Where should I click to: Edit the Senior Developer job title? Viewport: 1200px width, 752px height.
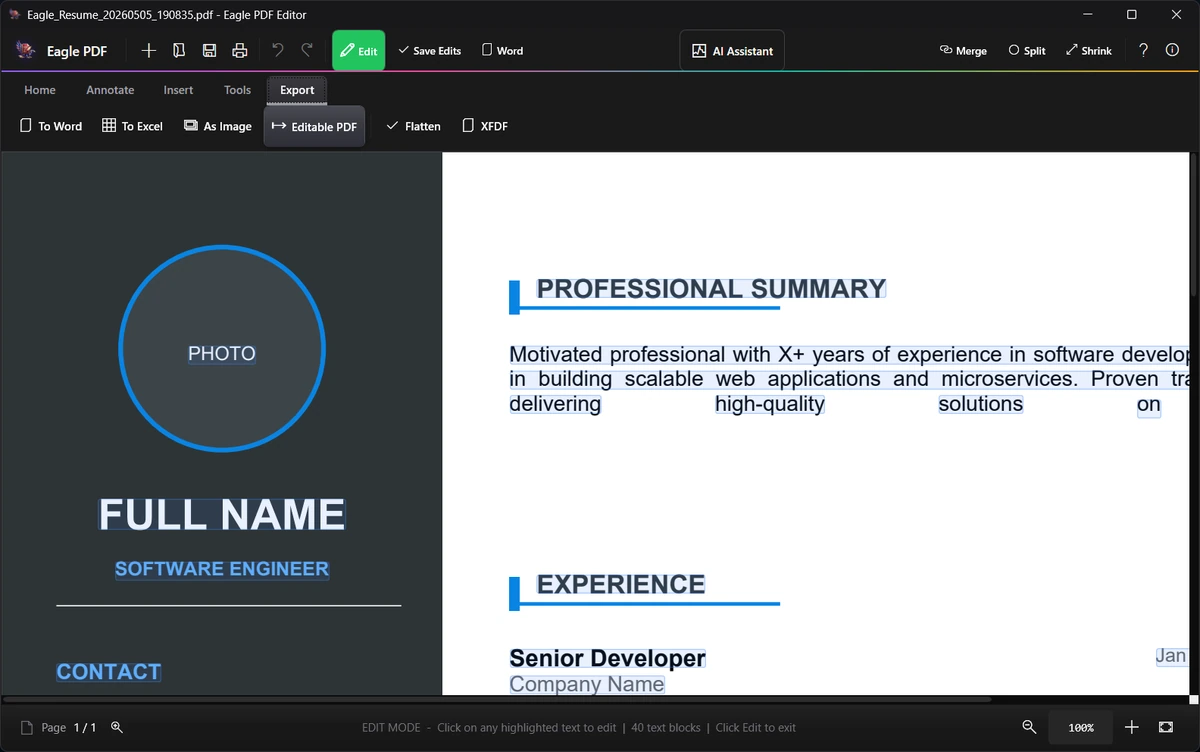point(608,658)
